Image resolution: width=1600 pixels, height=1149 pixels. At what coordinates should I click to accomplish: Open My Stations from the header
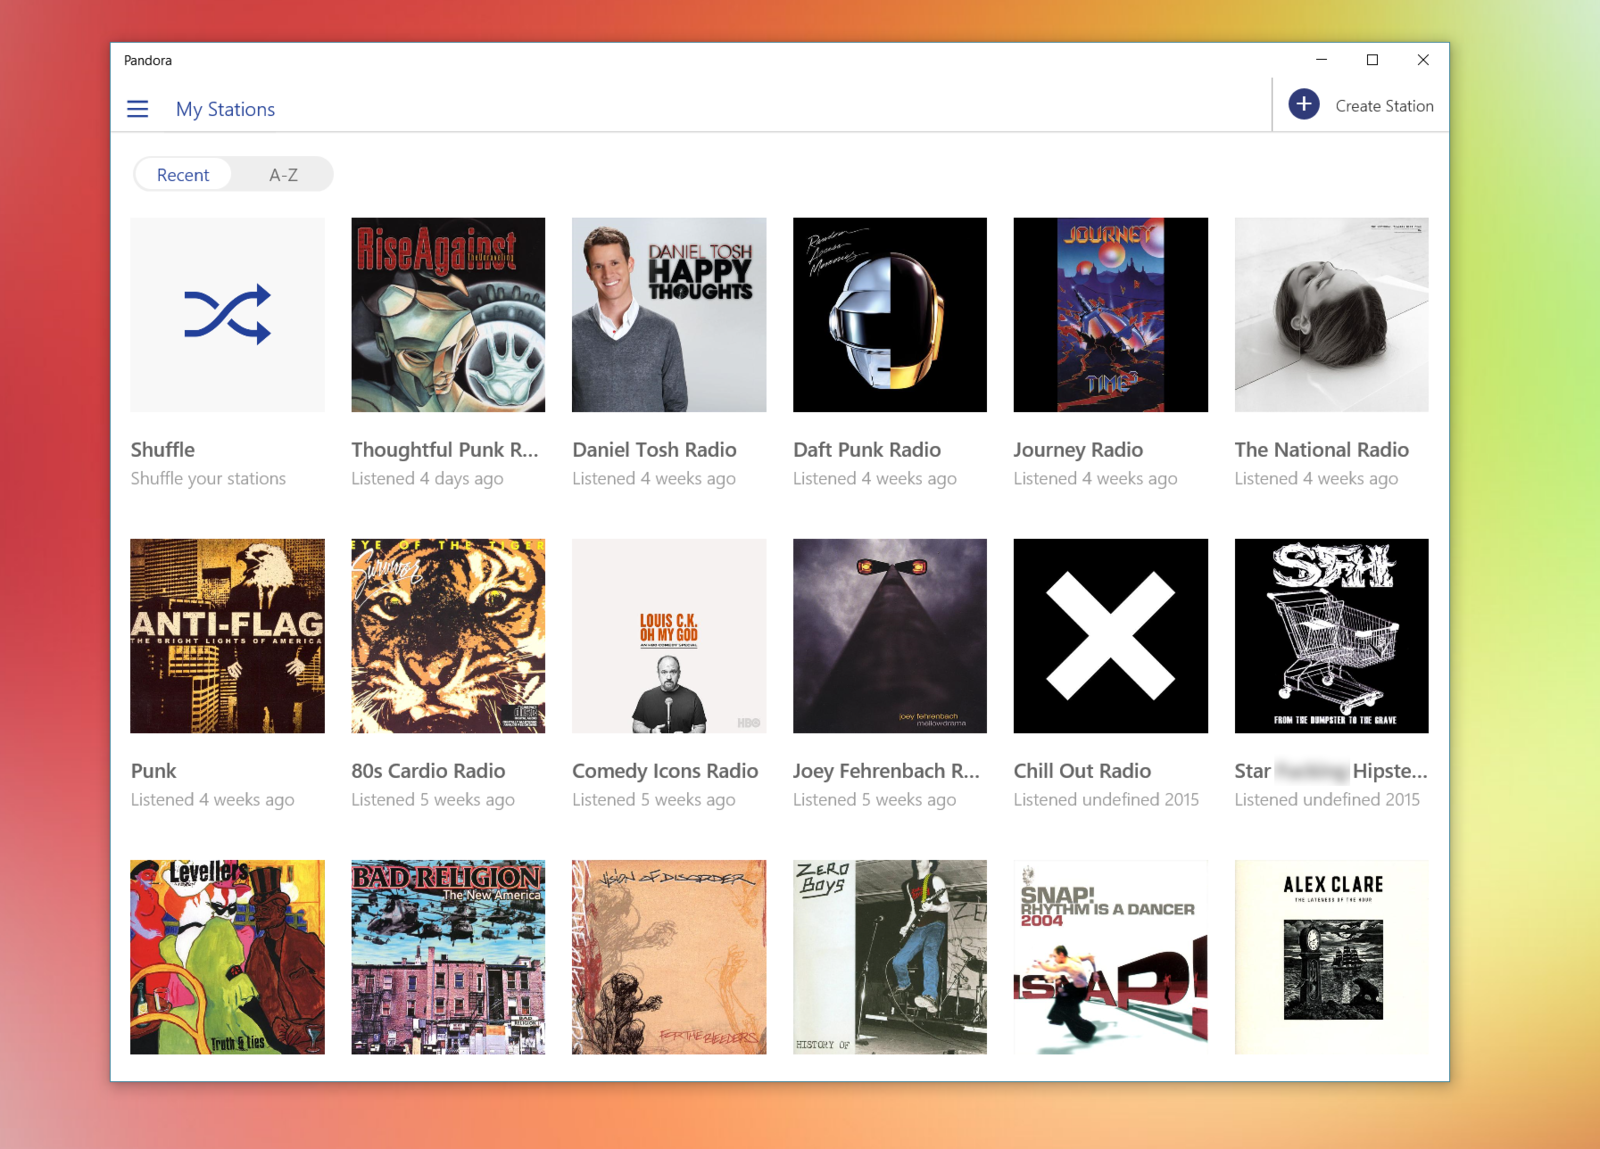(x=225, y=109)
